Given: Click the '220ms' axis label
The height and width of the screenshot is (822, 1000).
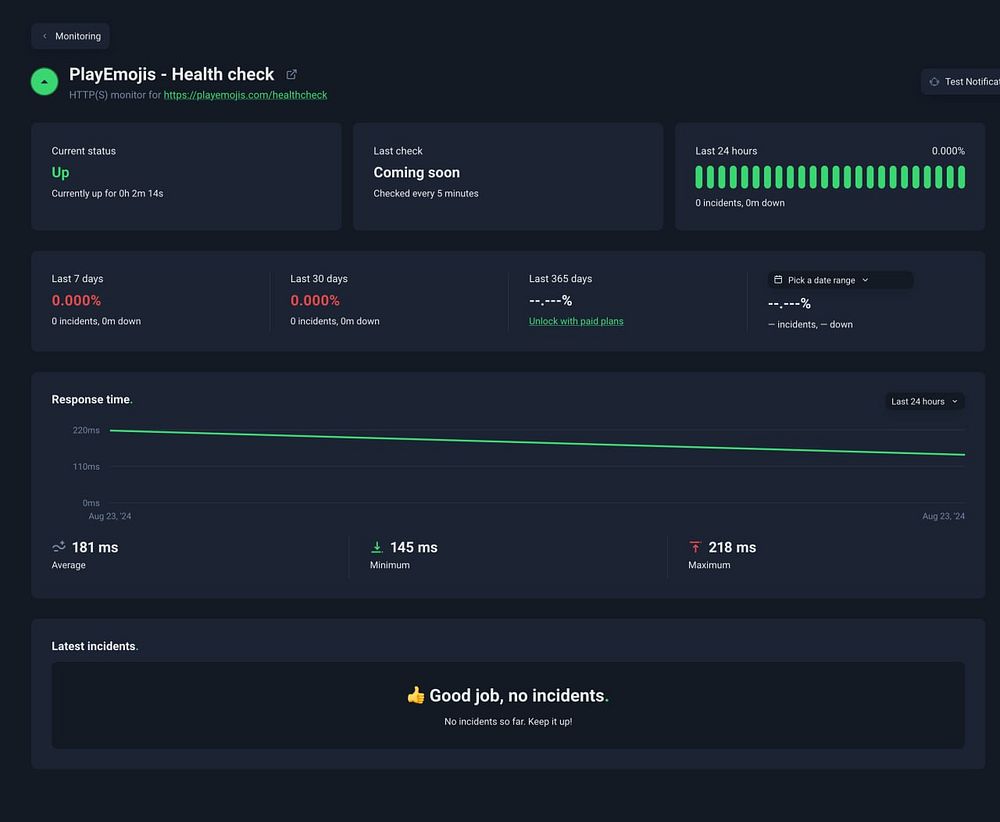Looking at the screenshot, I should (x=86, y=430).
